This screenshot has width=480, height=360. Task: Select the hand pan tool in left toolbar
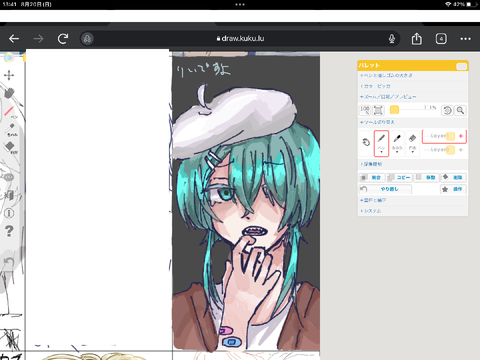click(x=9, y=93)
